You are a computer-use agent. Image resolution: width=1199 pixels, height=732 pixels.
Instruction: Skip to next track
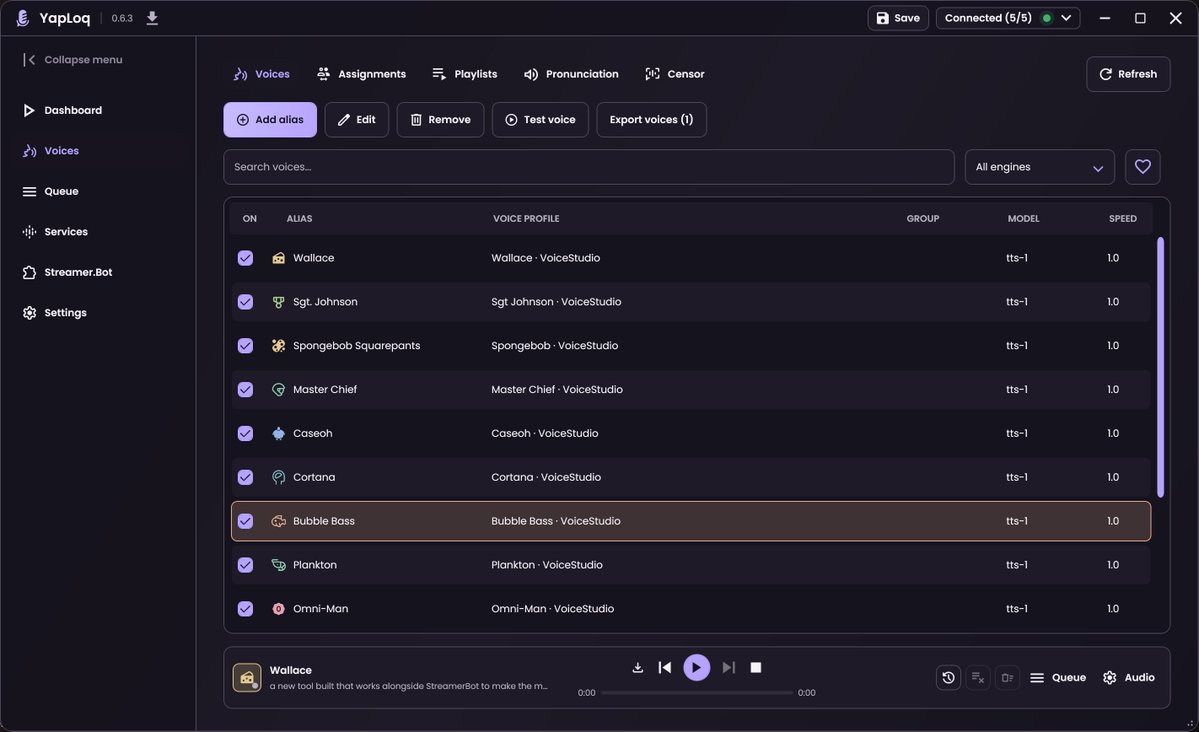pyautogui.click(x=729, y=668)
